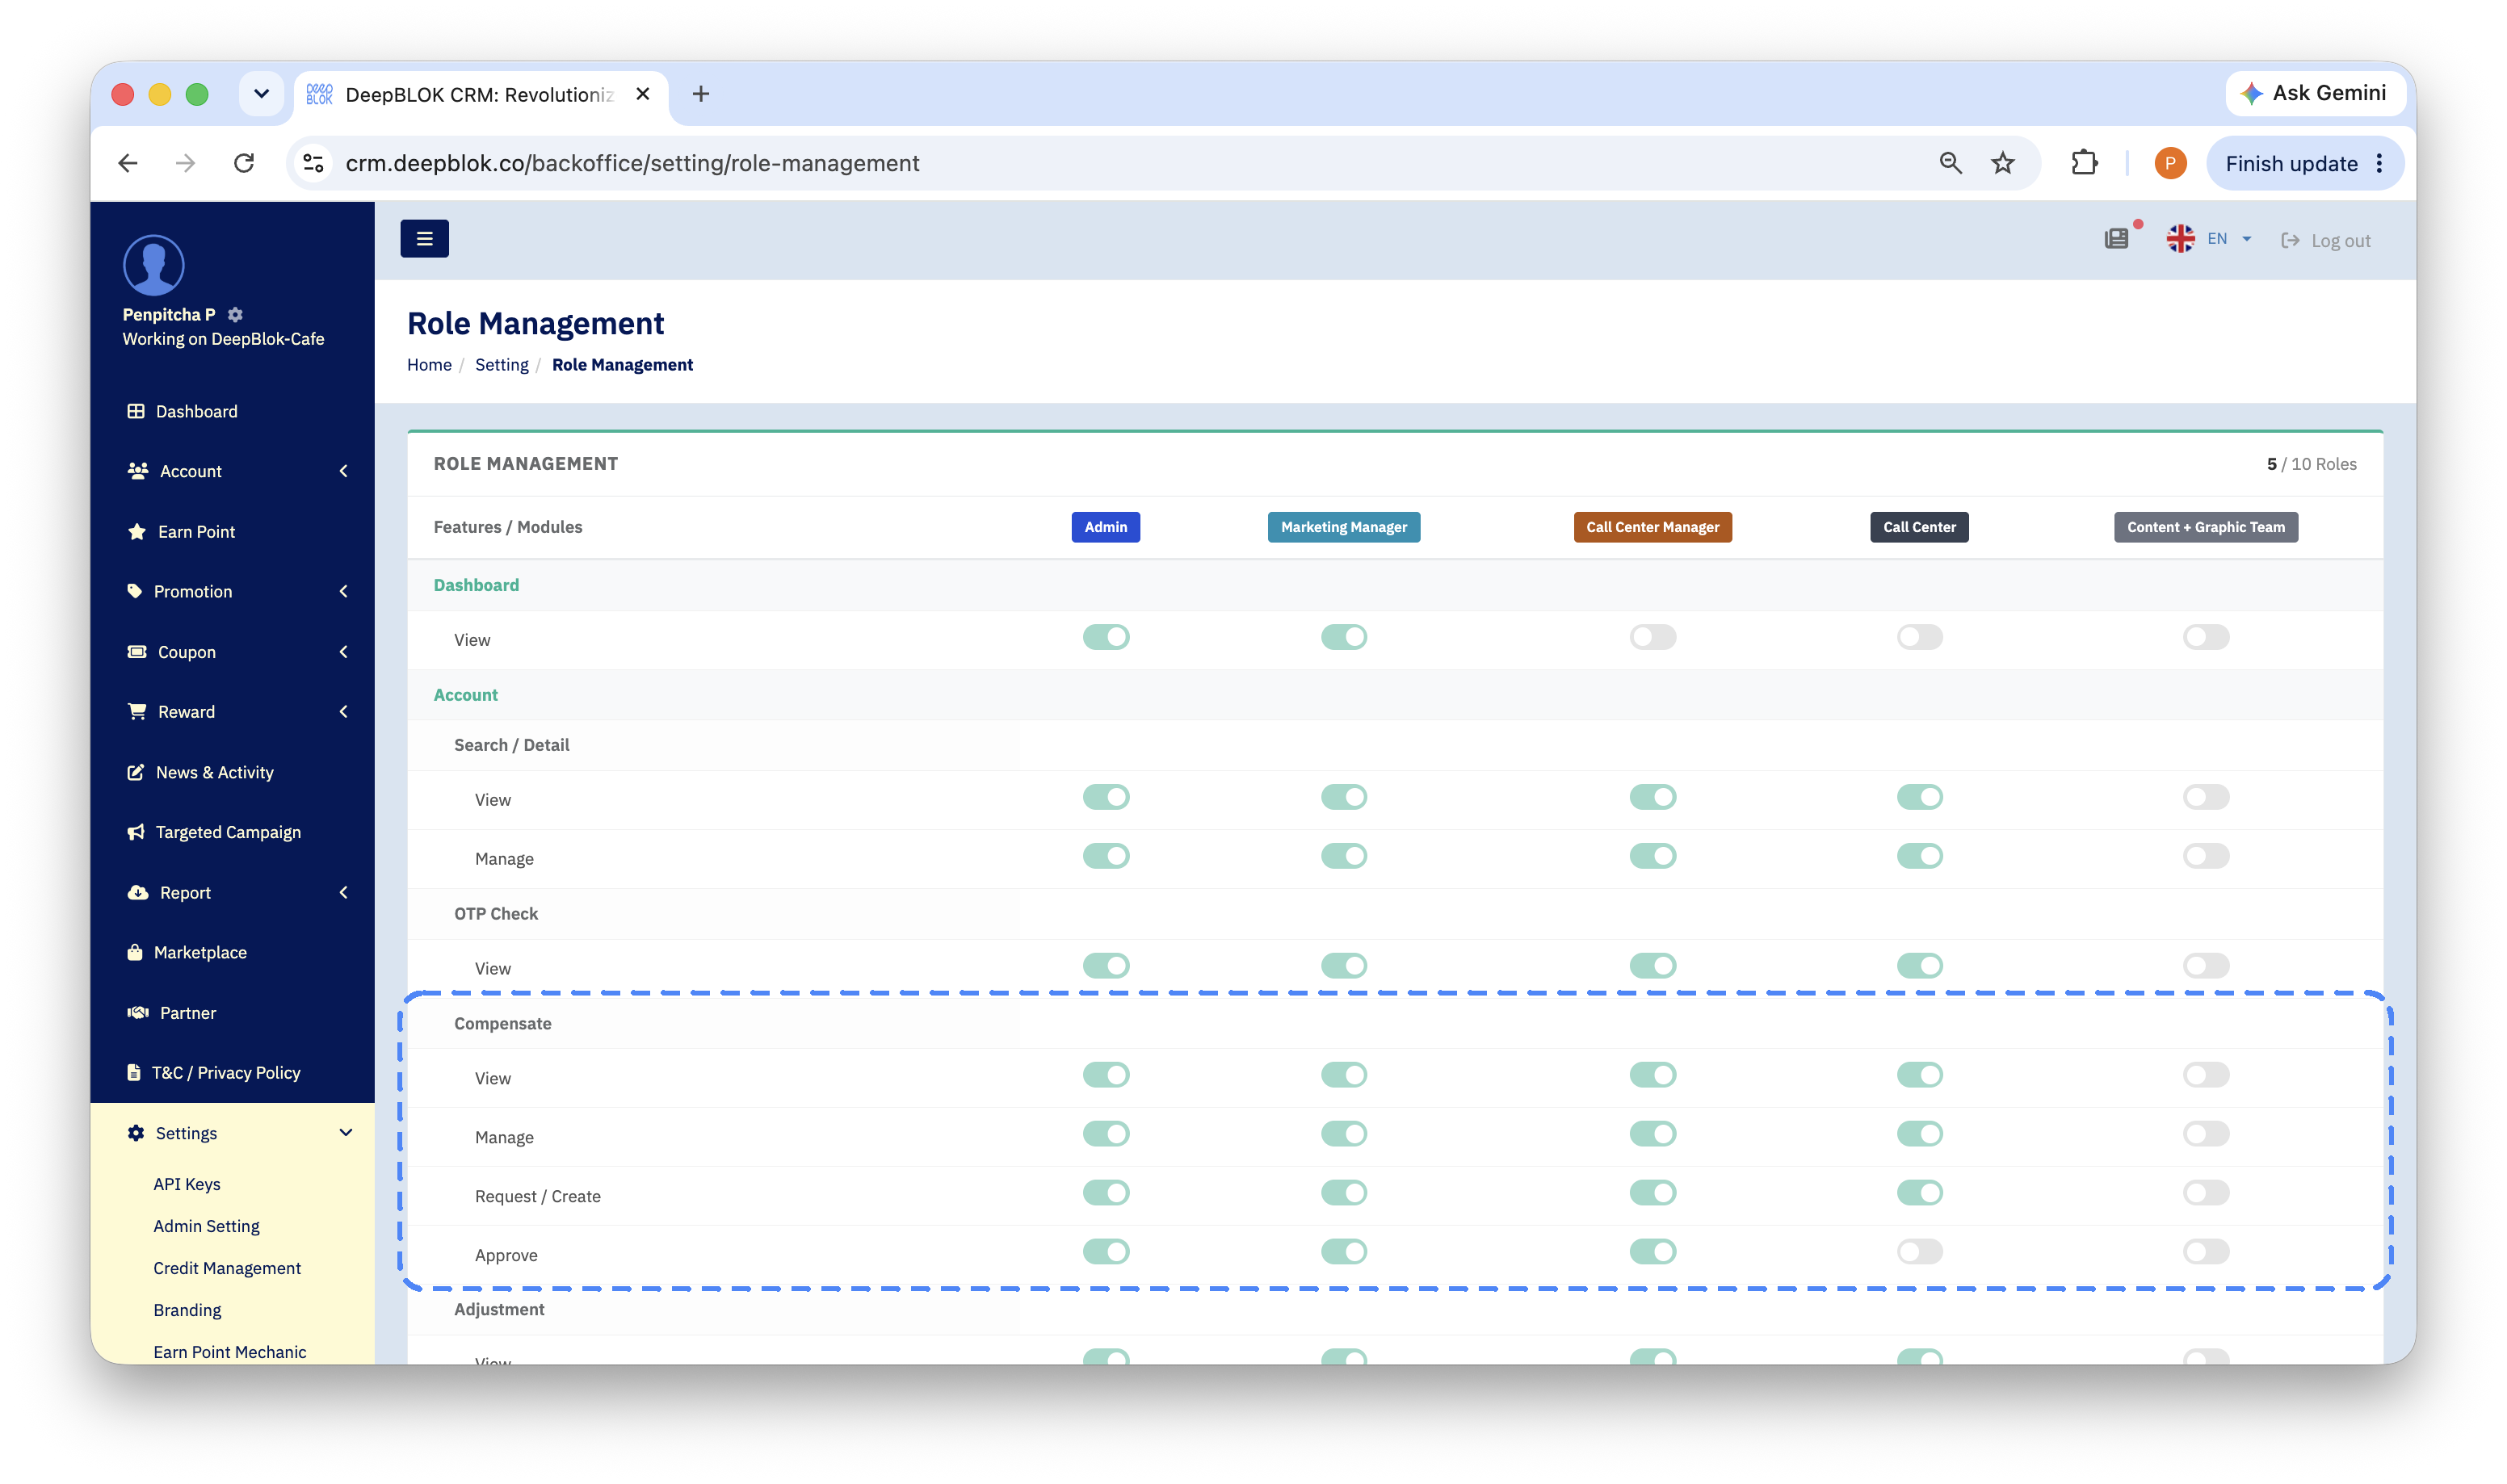Toggle Compensate Request / Create for Admin
This screenshot has width=2507, height=1484.
tap(1106, 1193)
